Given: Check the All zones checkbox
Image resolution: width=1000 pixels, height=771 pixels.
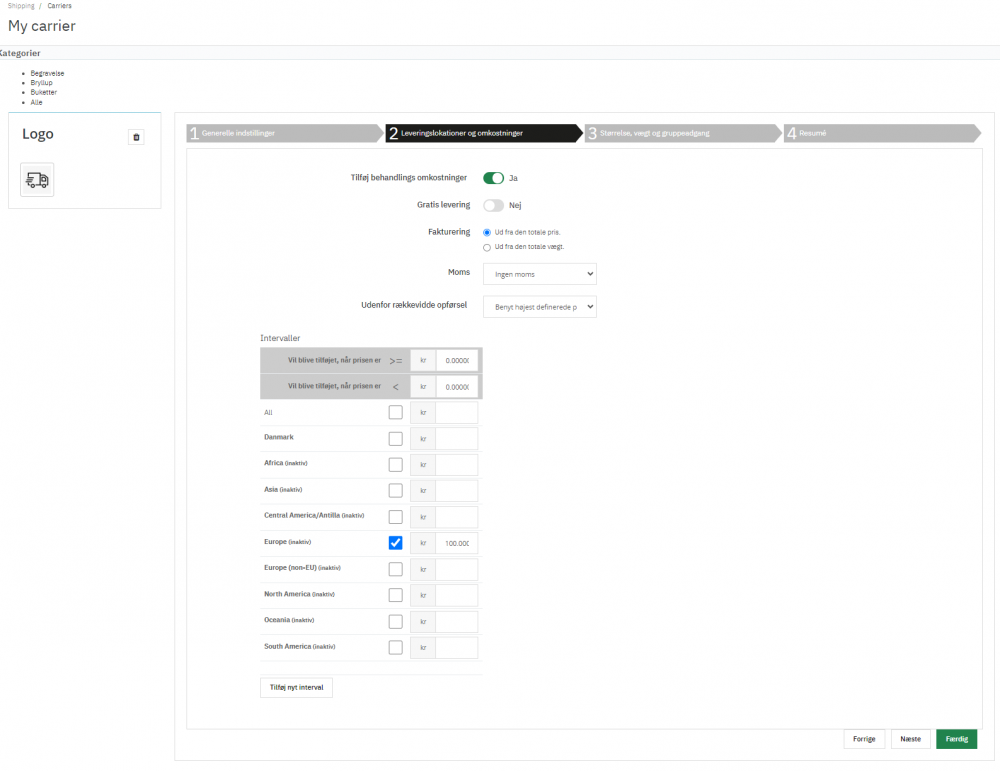Looking at the screenshot, I should (395, 413).
